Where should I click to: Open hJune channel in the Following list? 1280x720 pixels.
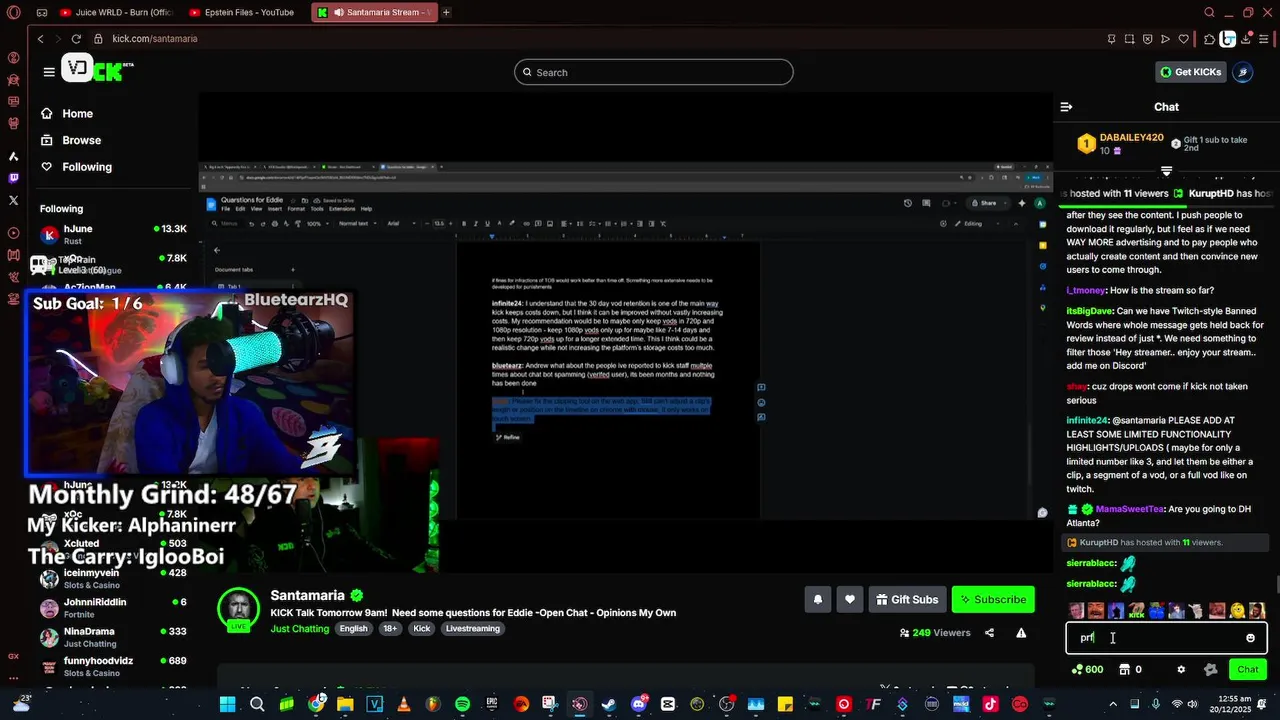pos(113,235)
